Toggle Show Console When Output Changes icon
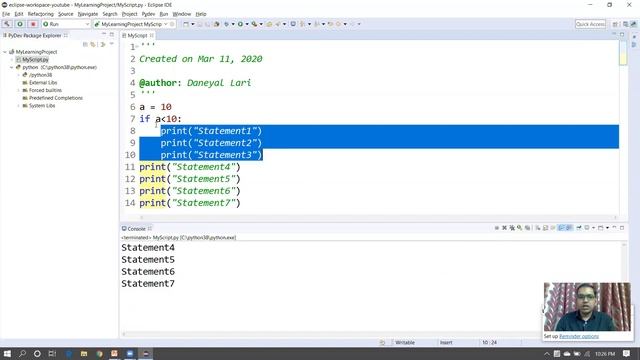 tap(561, 228)
